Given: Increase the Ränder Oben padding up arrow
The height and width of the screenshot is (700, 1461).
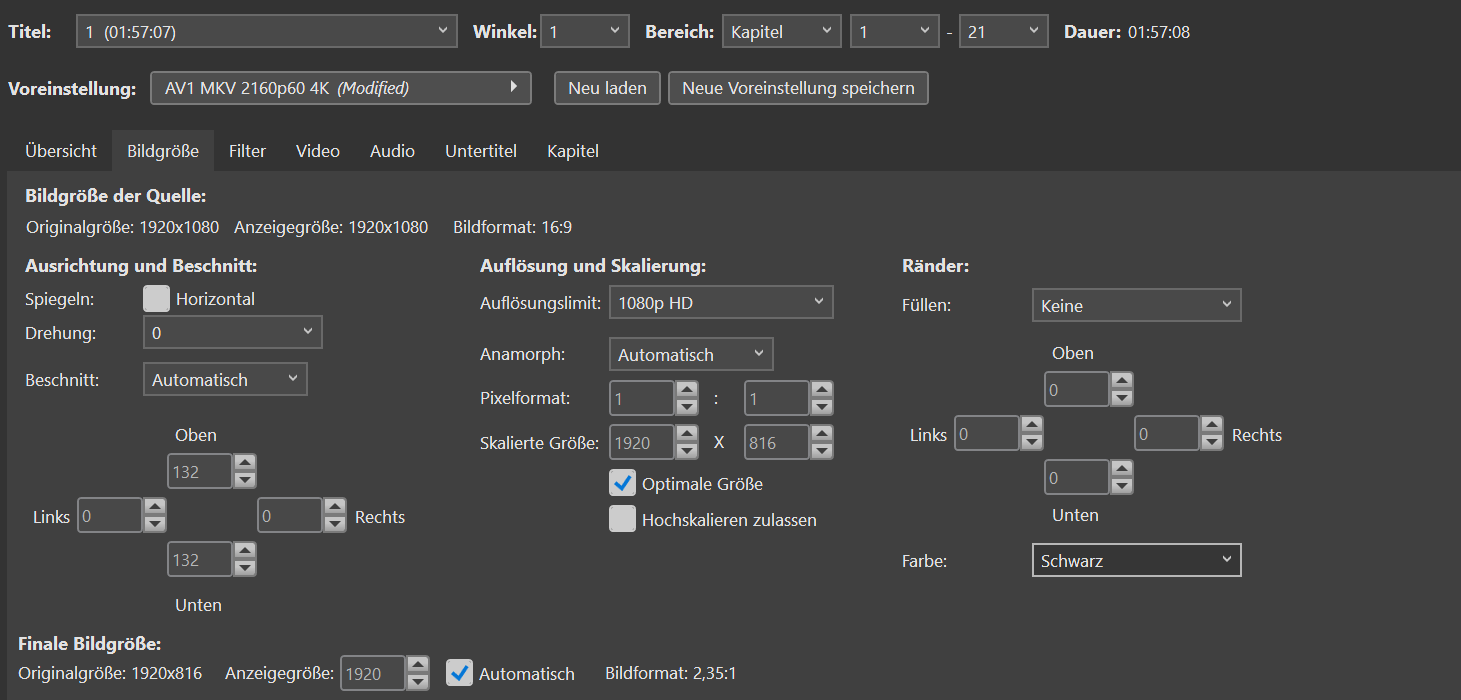Looking at the screenshot, I should pos(1122,381).
